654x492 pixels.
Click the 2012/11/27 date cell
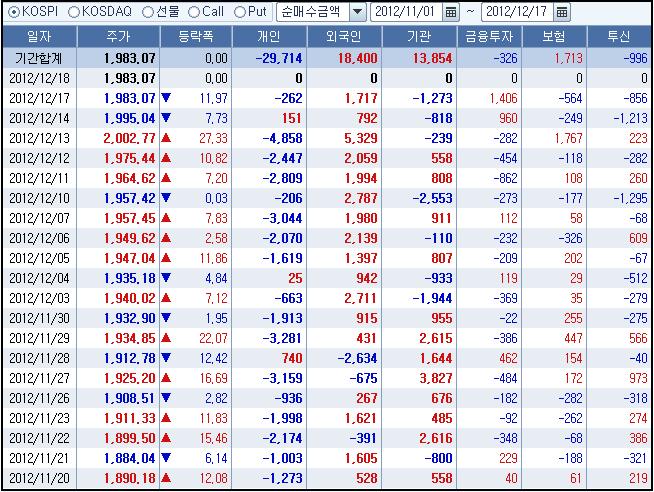point(40,379)
